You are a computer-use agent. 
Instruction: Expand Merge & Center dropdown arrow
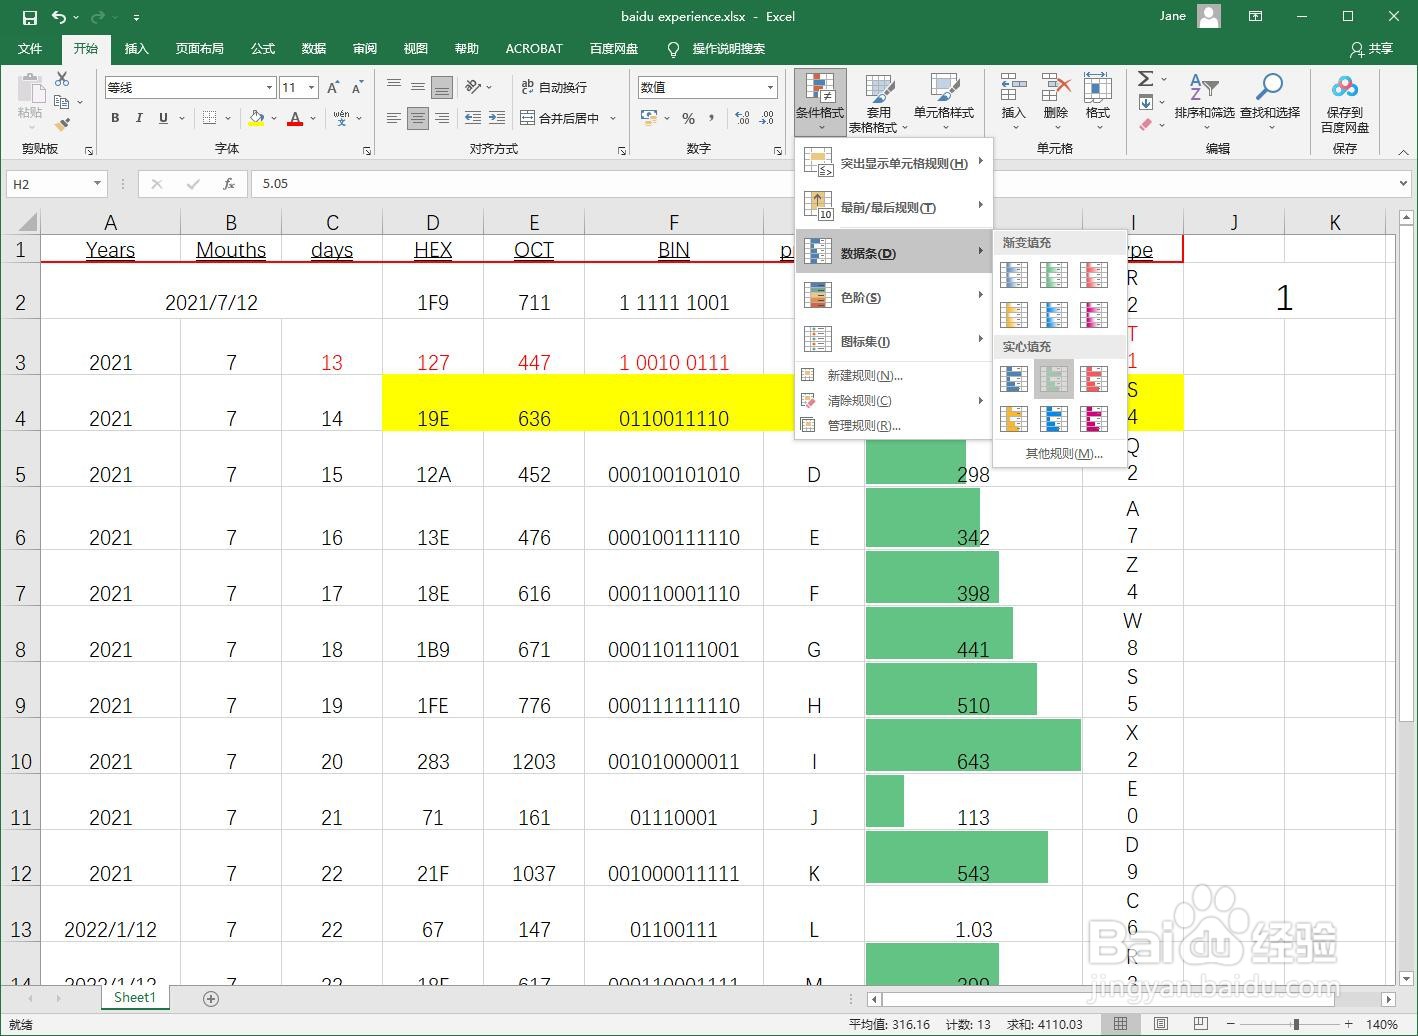click(x=612, y=118)
